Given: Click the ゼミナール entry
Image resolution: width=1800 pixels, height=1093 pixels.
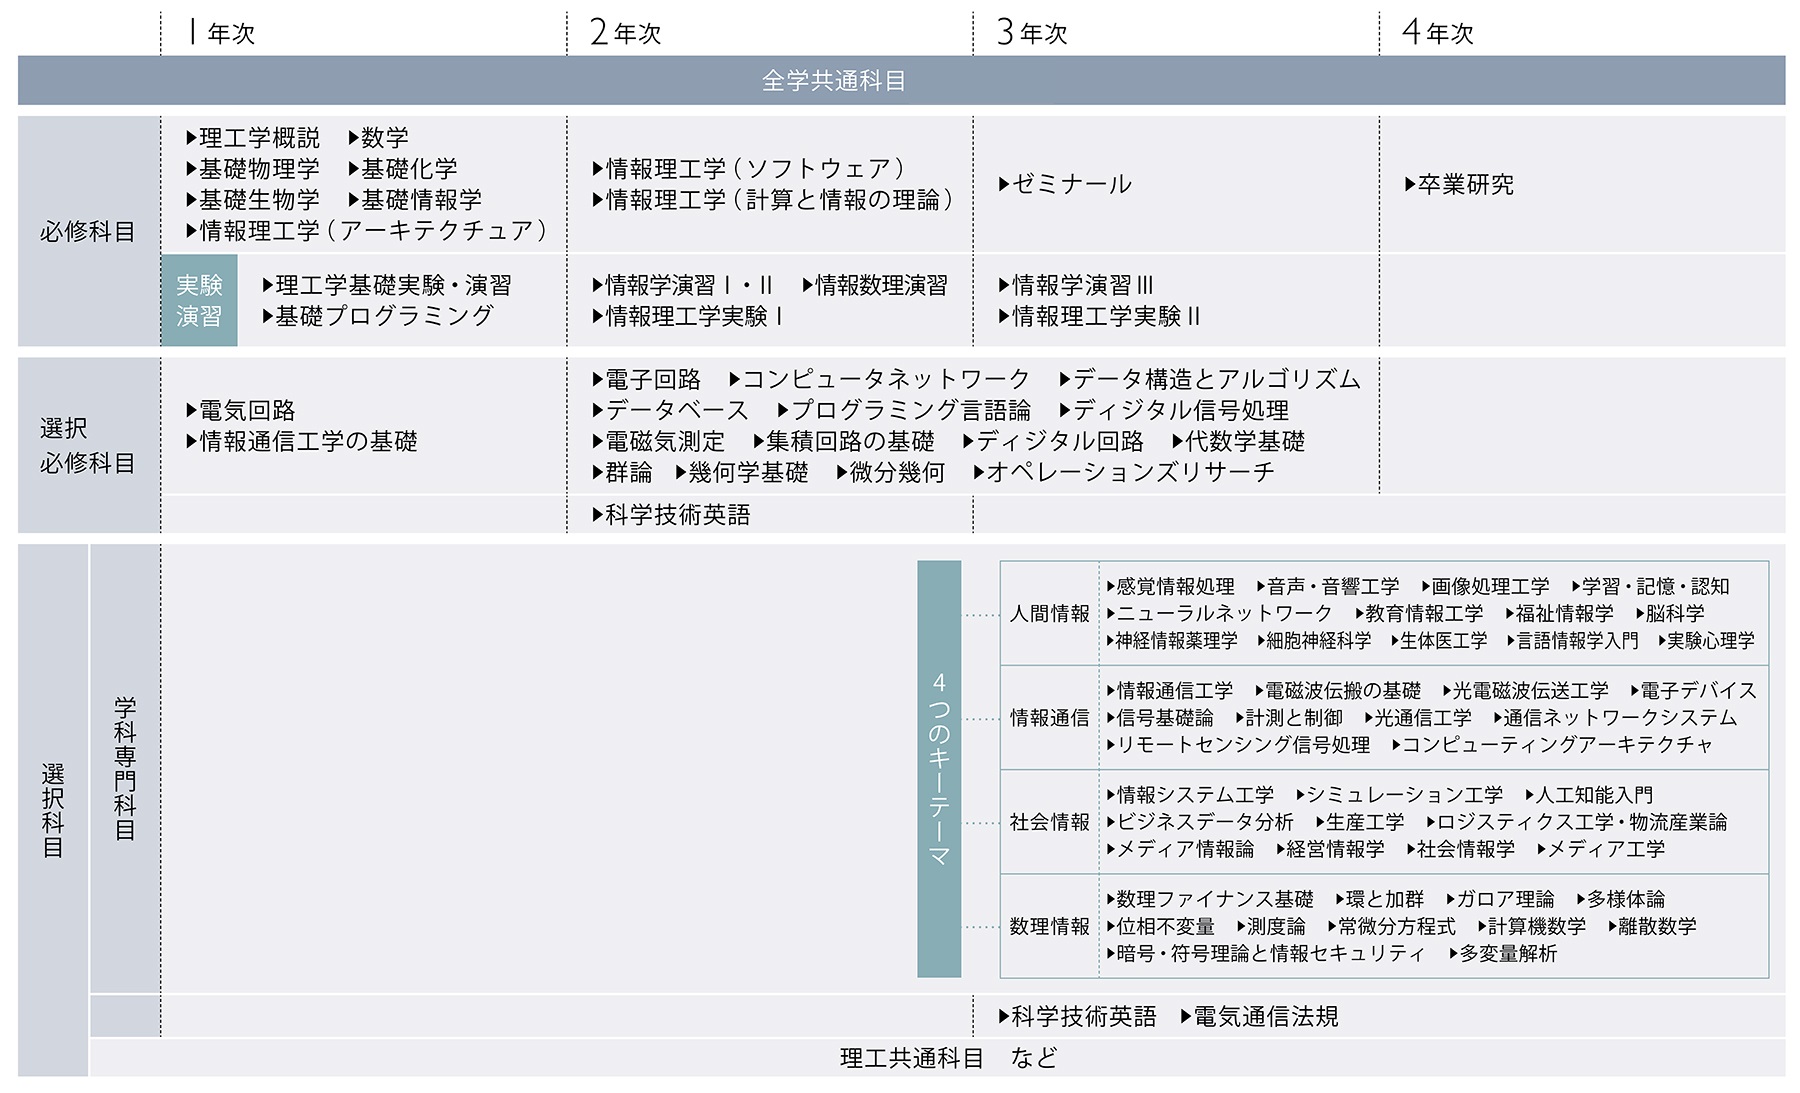Looking at the screenshot, I should [1066, 184].
